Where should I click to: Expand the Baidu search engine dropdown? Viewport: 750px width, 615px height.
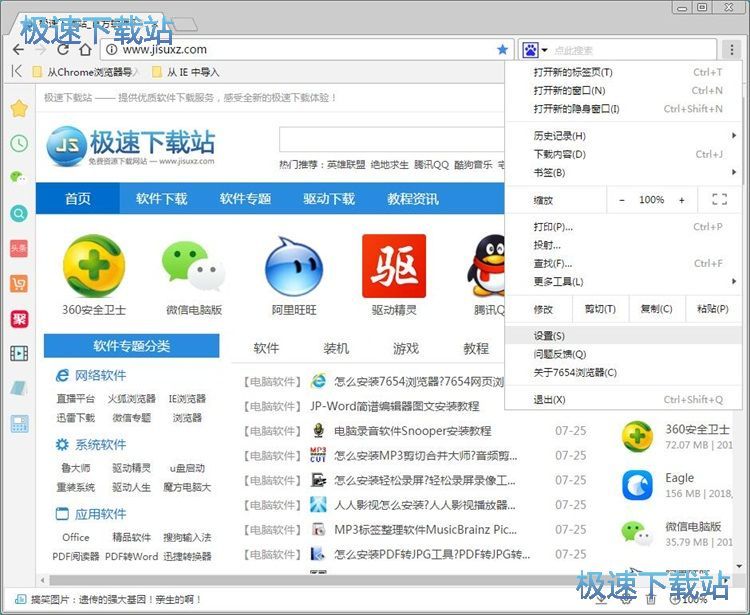(x=531, y=49)
